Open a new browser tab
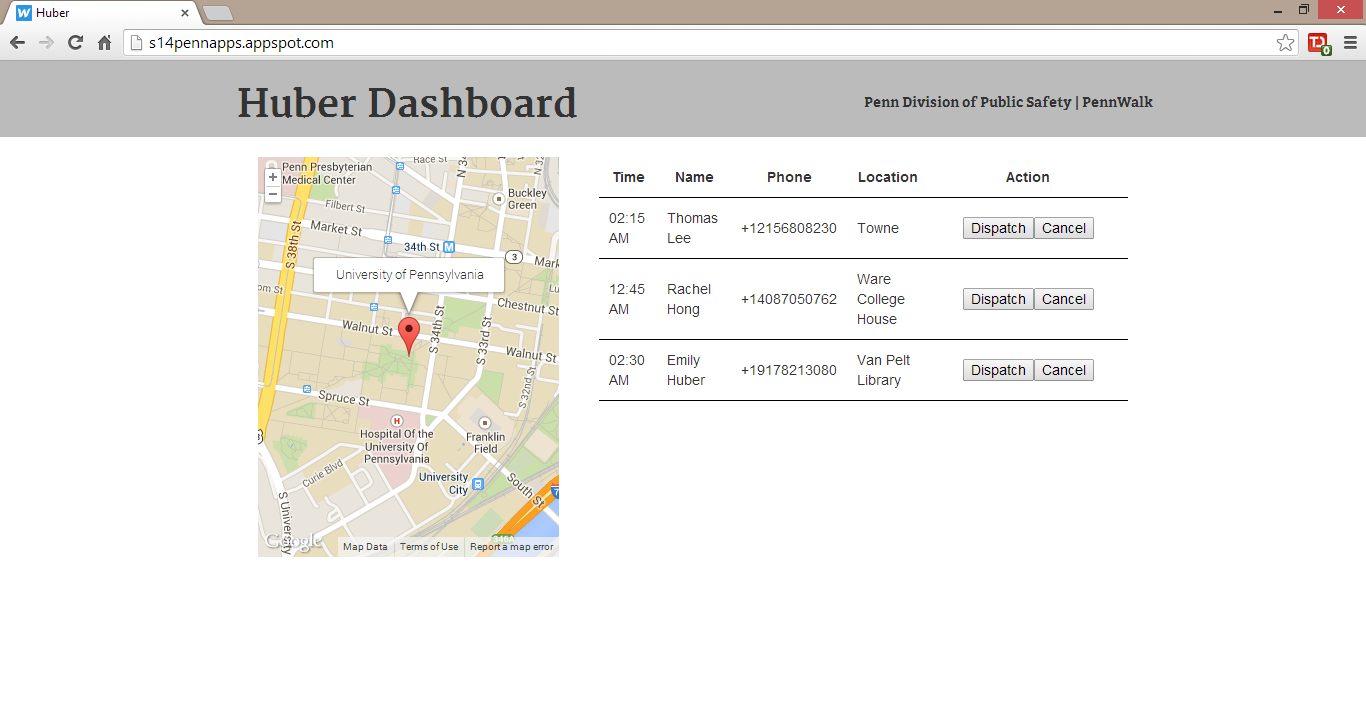 click(x=218, y=13)
